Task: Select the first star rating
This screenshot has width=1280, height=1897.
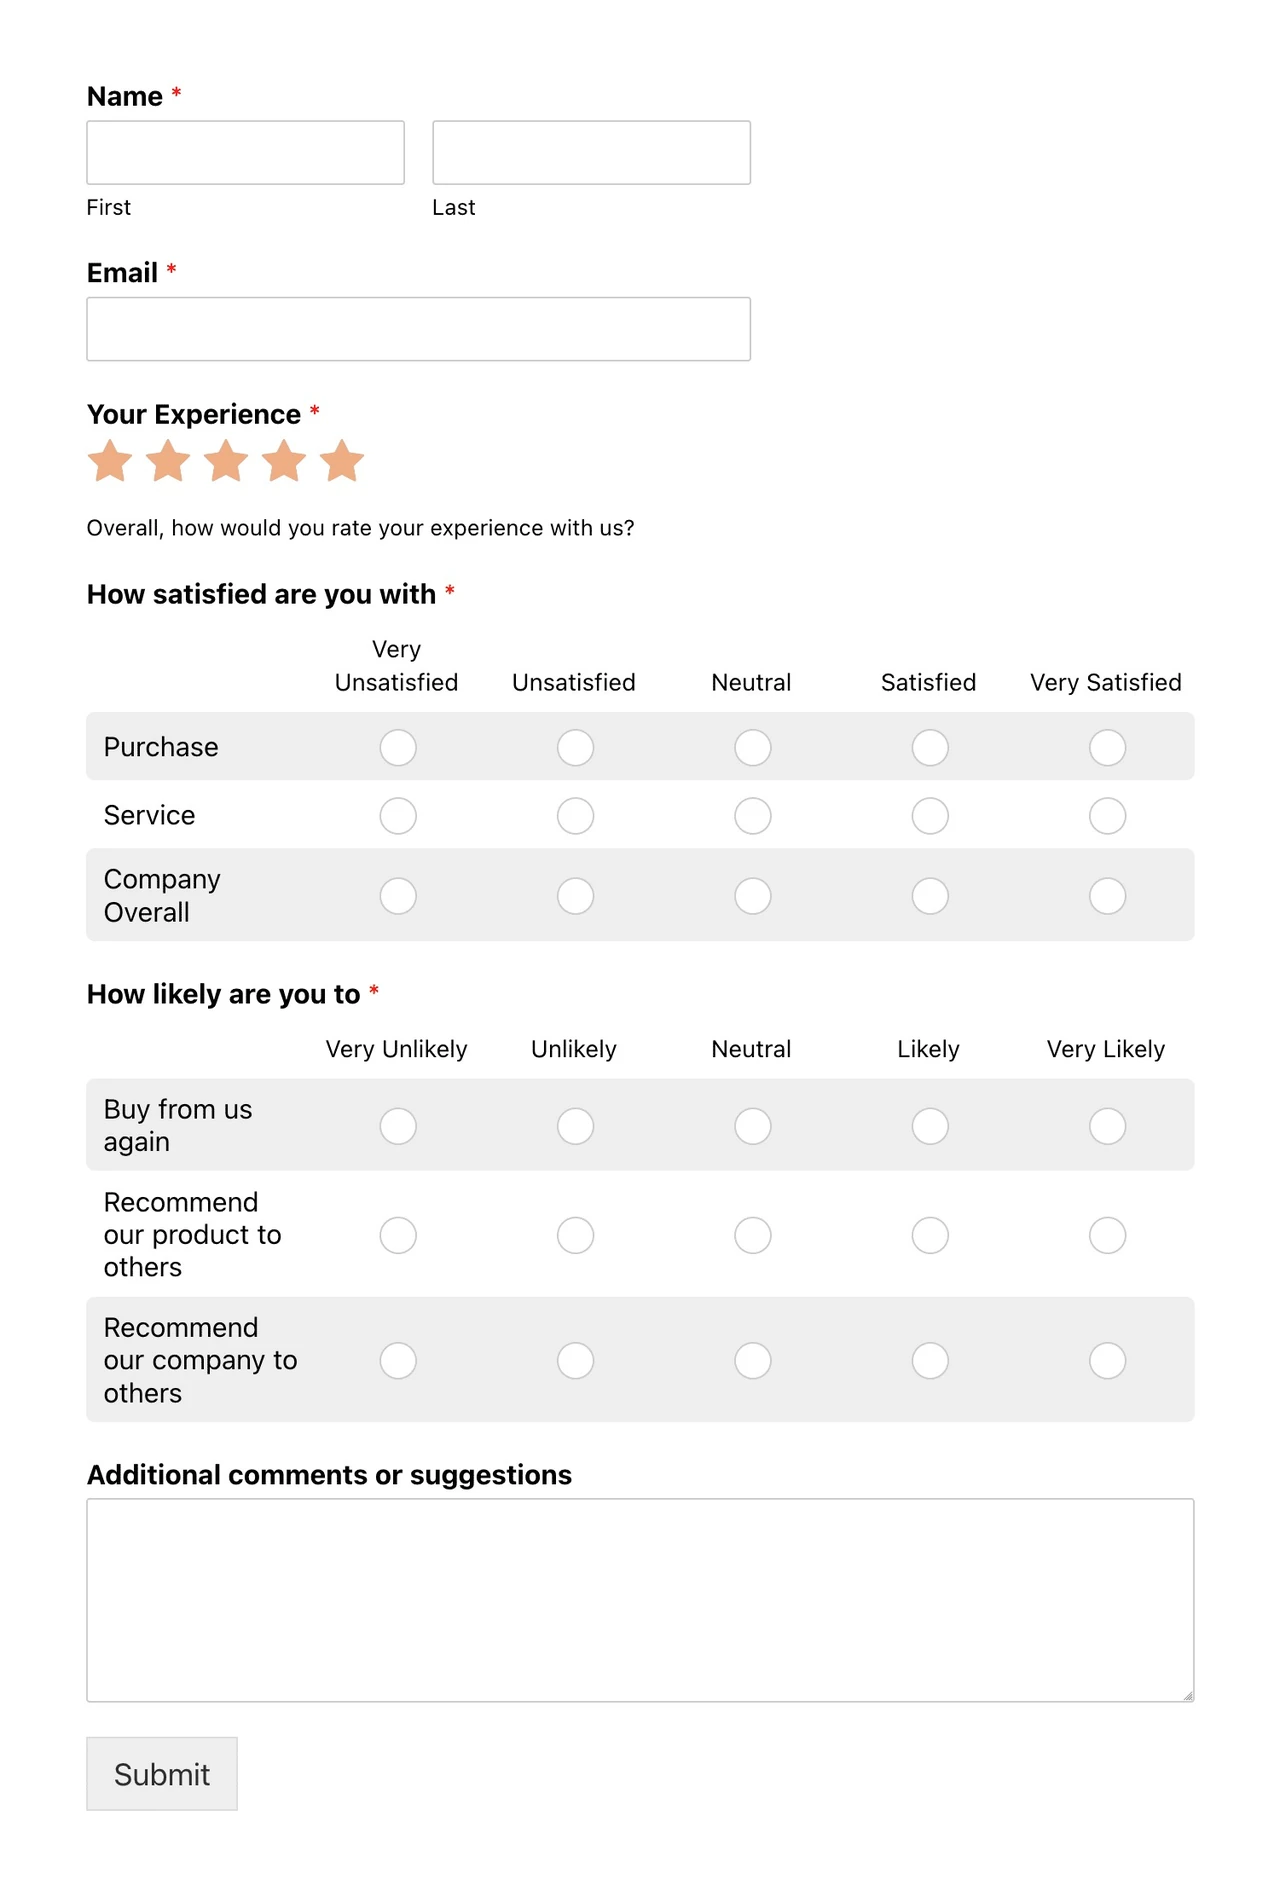Action: (110, 461)
